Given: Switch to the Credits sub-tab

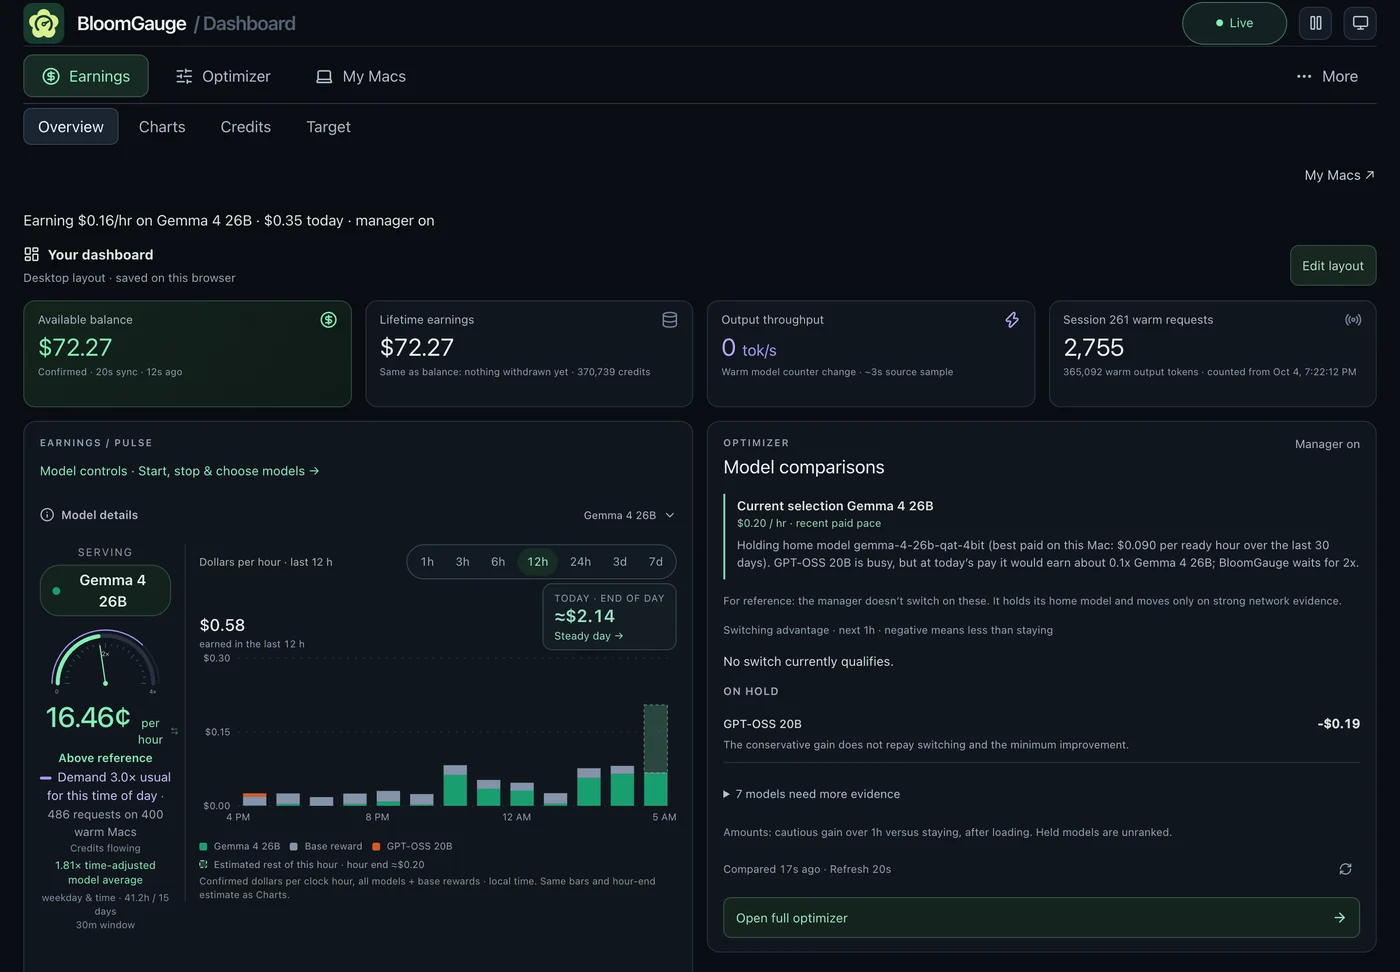Looking at the screenshot, I should pos(246,127).
